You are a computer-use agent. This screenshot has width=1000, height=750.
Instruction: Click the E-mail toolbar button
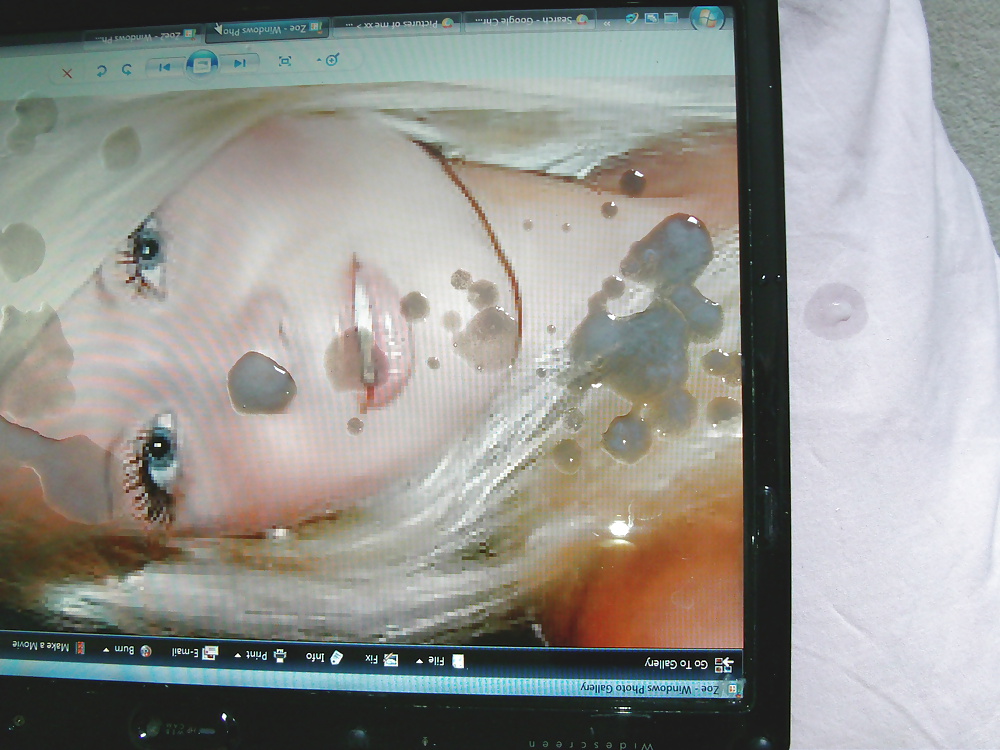pyautogui.click(x=192, y=653)
